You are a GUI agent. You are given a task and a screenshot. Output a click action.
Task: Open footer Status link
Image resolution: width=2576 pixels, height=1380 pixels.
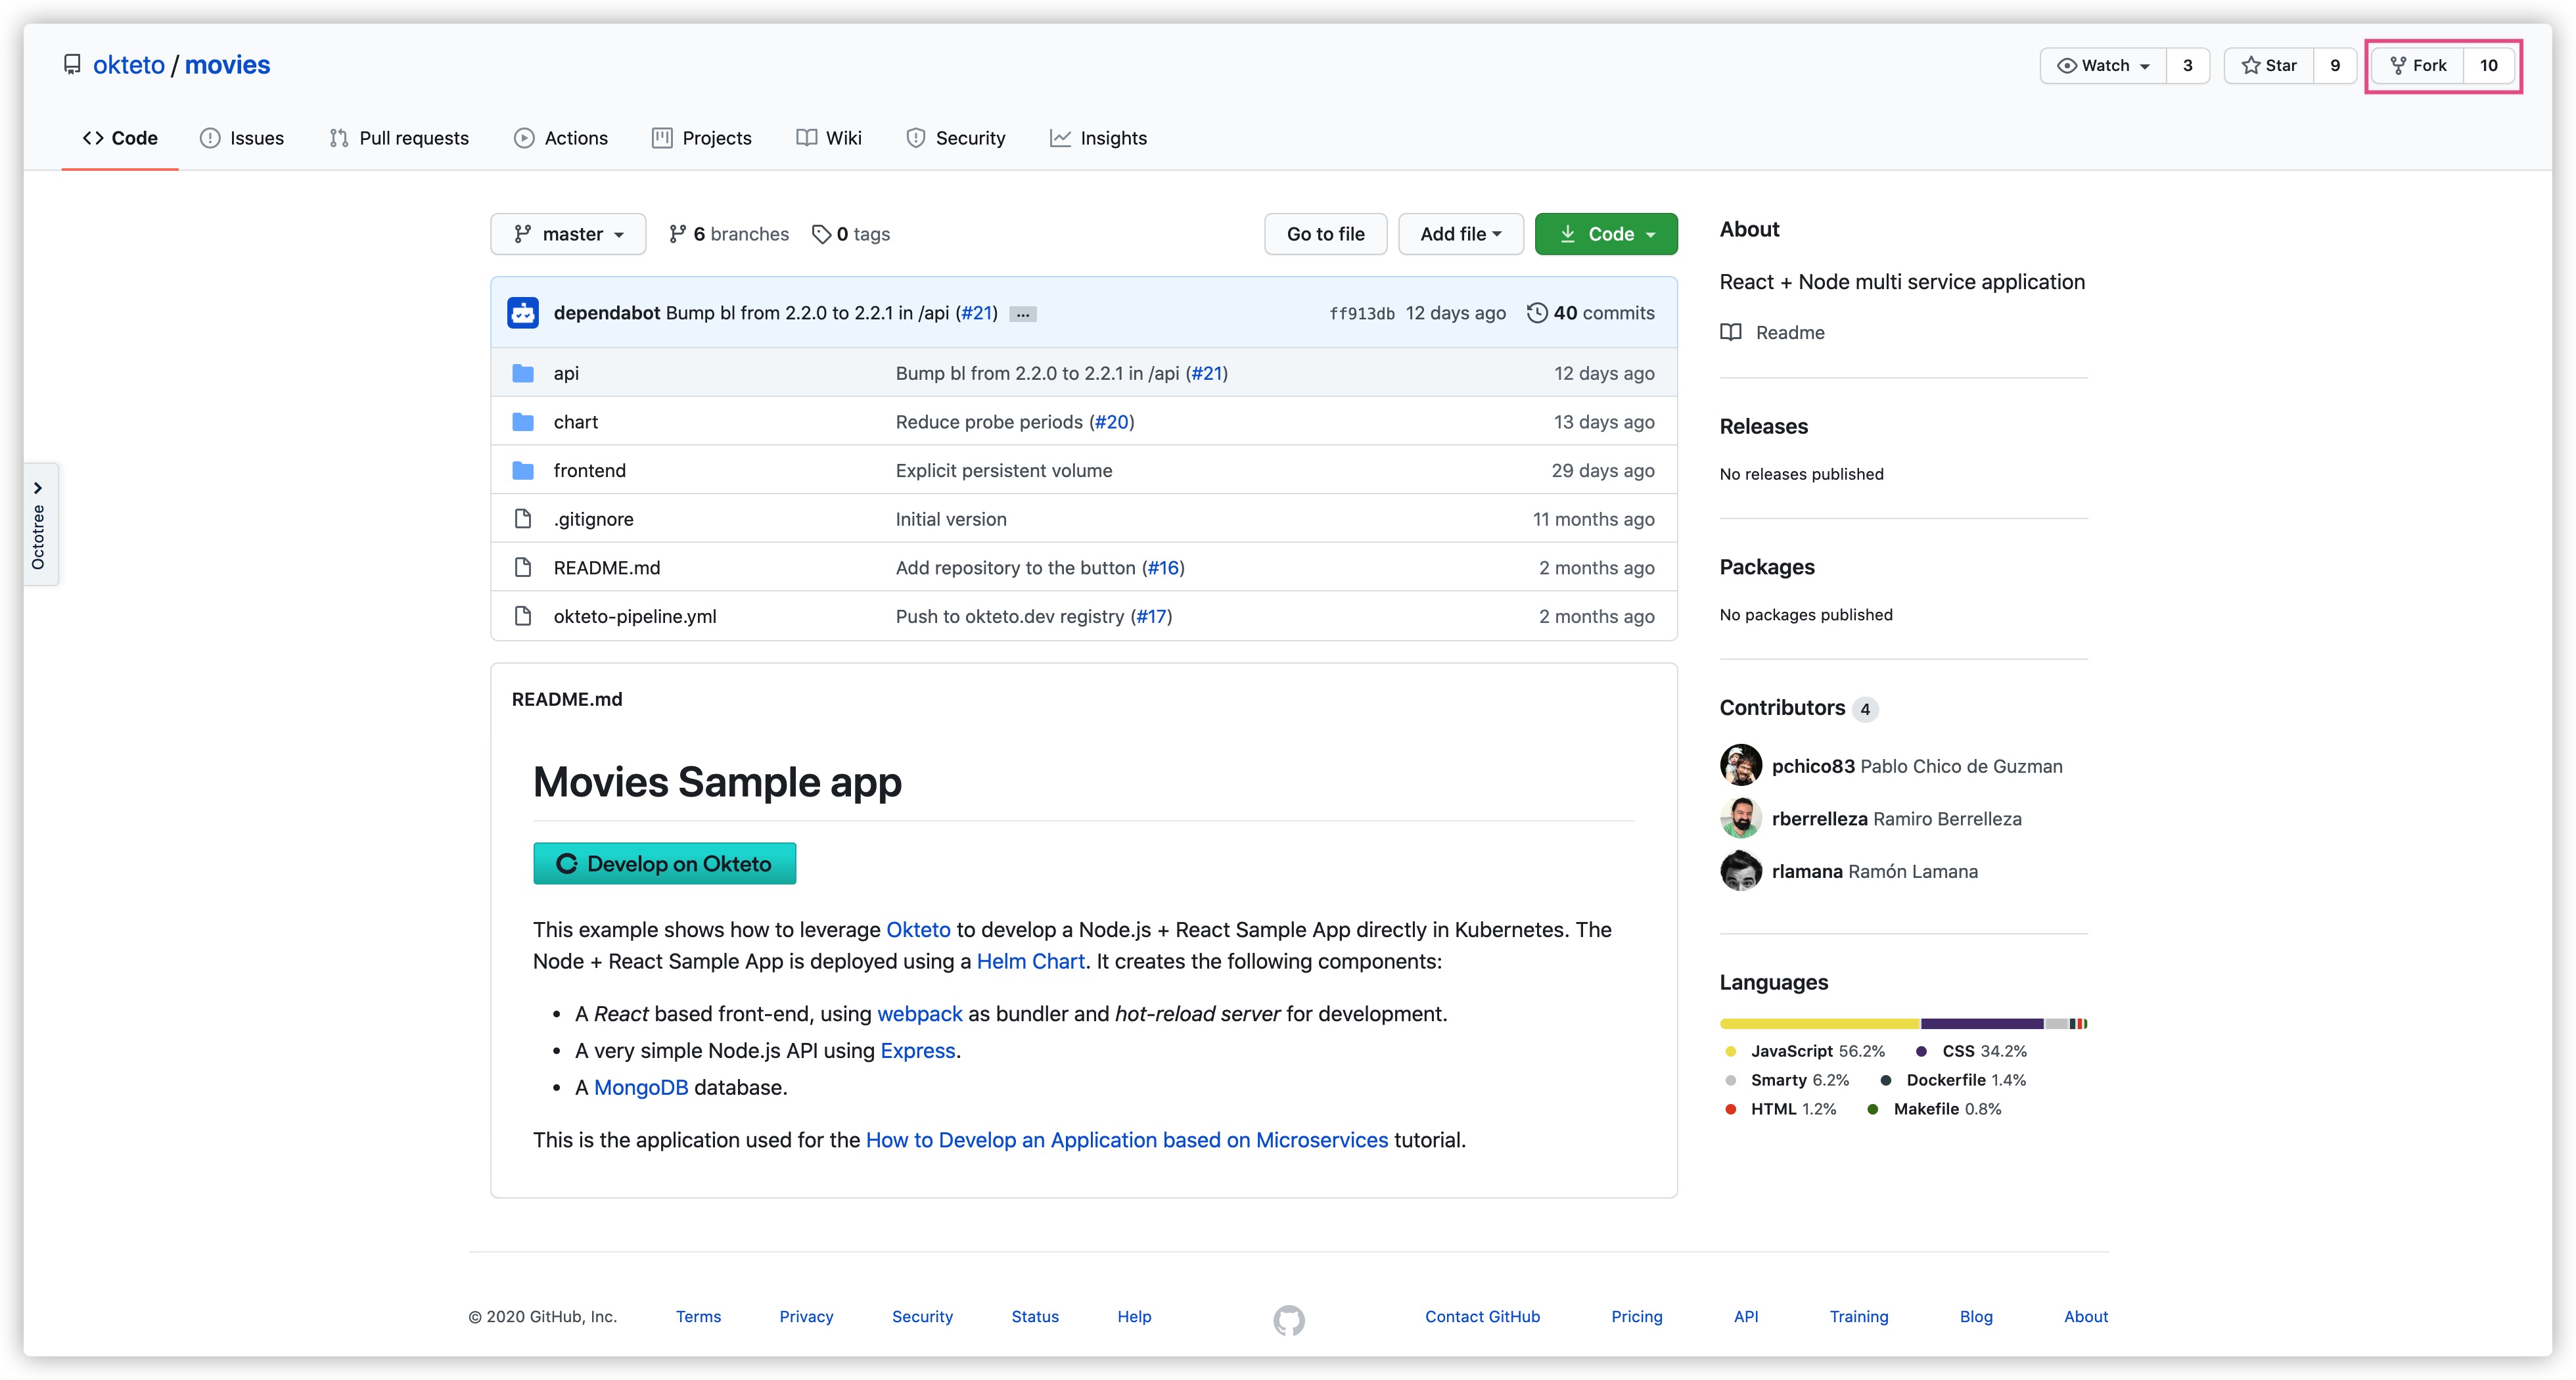click(x=1034, y=1316)
